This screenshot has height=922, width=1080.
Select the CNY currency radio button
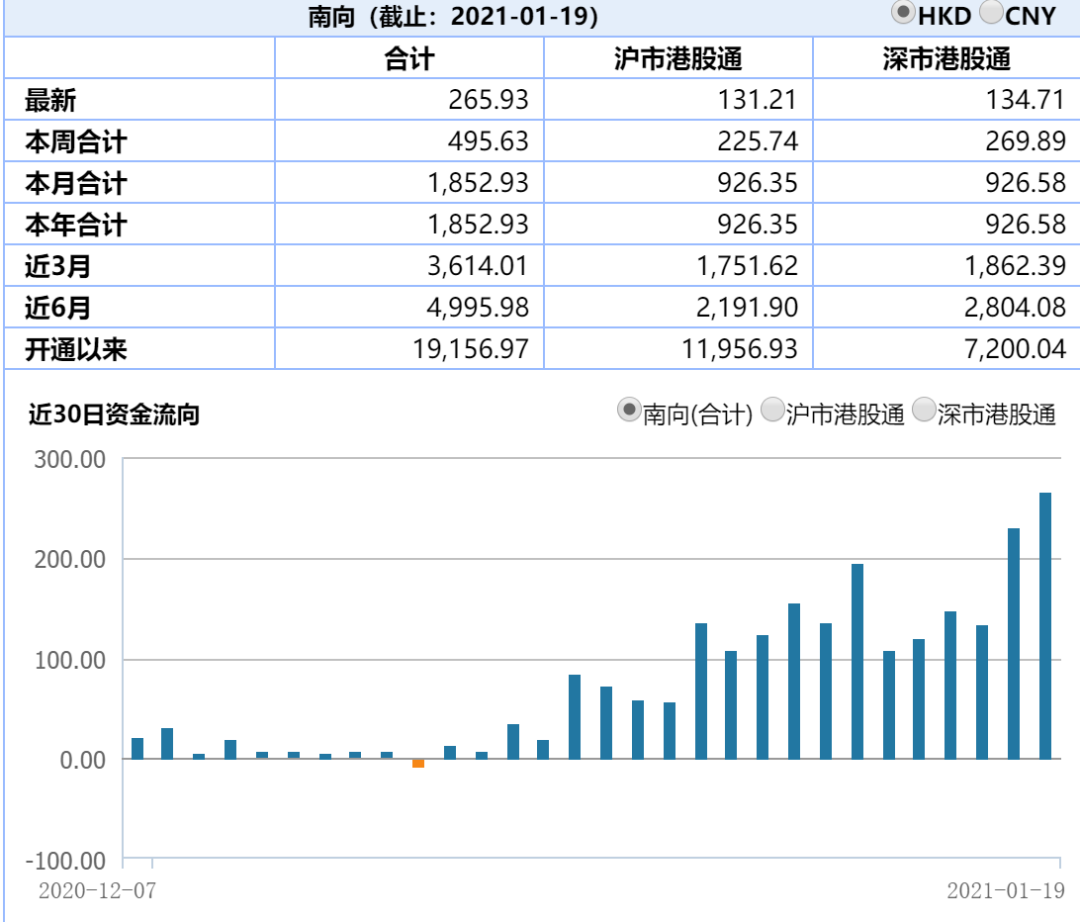click(990, 12)
